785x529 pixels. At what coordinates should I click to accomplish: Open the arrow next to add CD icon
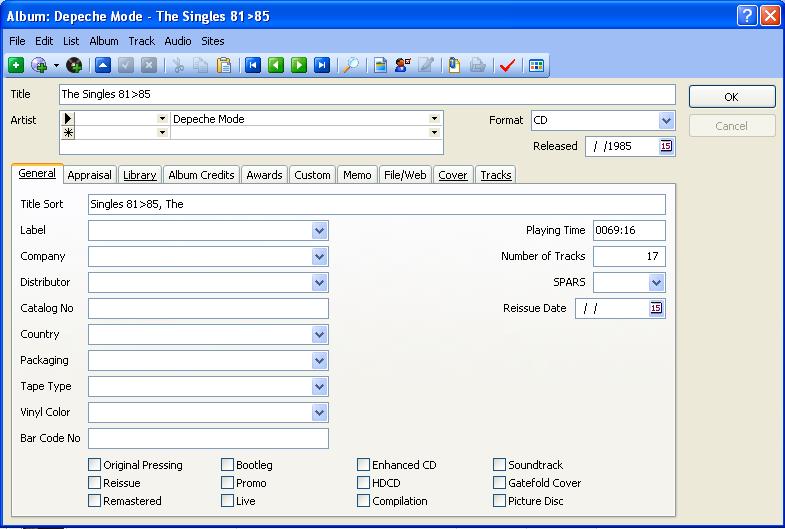(x=56, y=66)
